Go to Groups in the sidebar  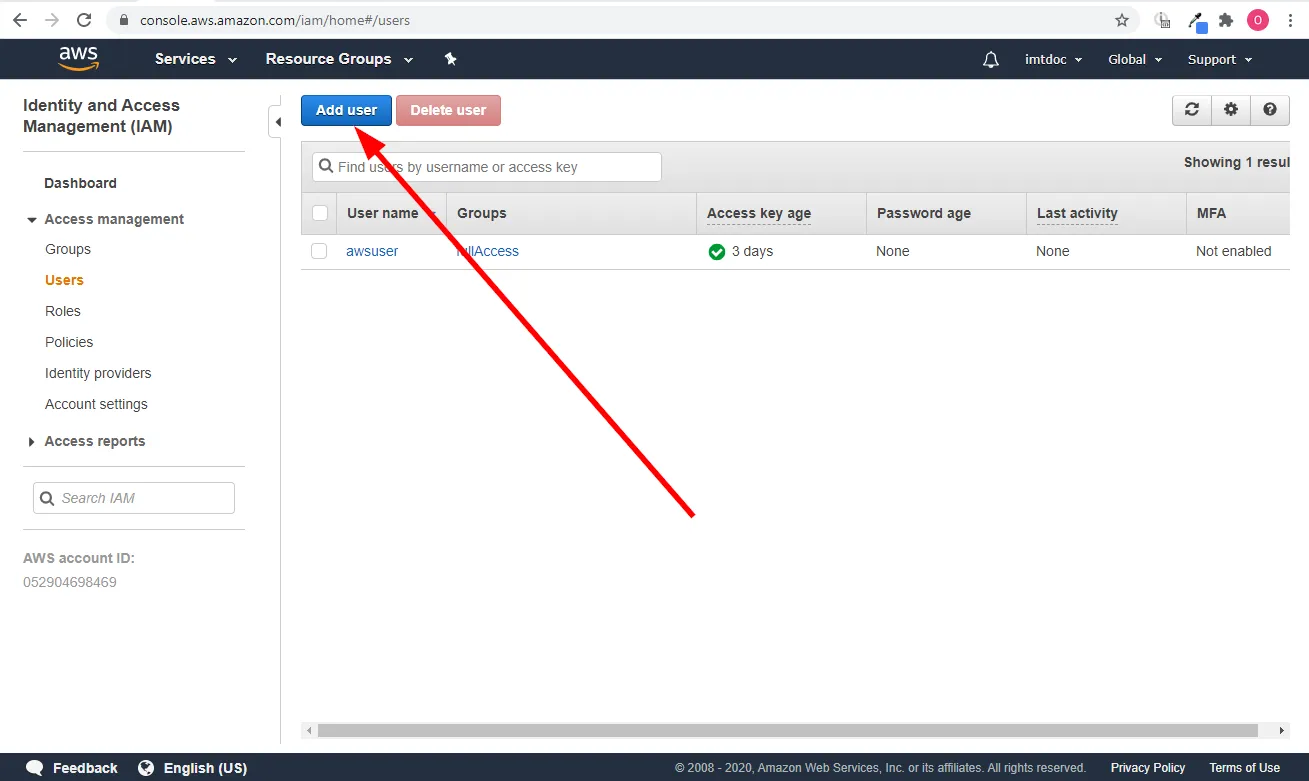tap(68, 249)
